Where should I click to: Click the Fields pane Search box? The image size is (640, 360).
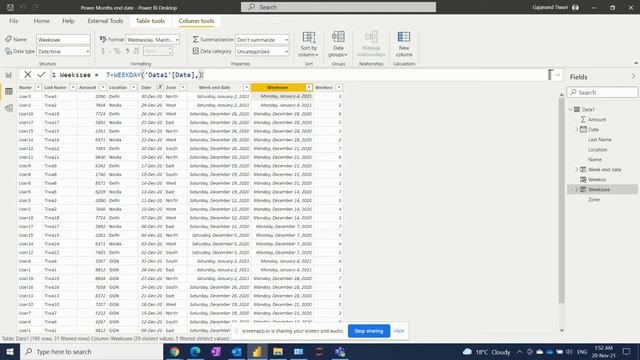pyautogui.click(x=602, y=93)
